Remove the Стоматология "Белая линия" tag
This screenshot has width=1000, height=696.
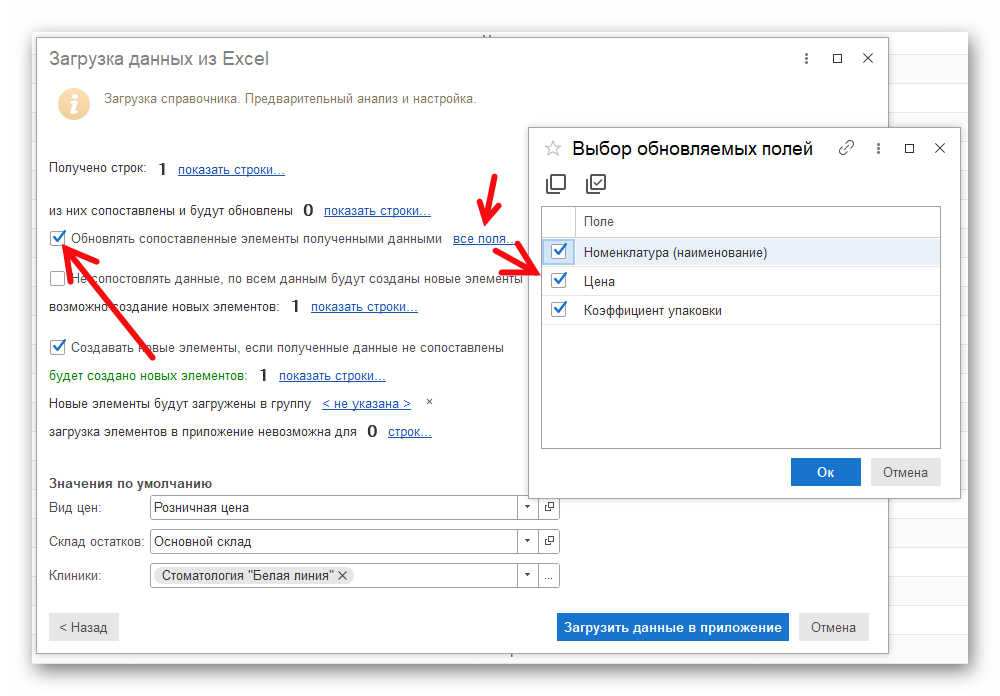(343, 576)
